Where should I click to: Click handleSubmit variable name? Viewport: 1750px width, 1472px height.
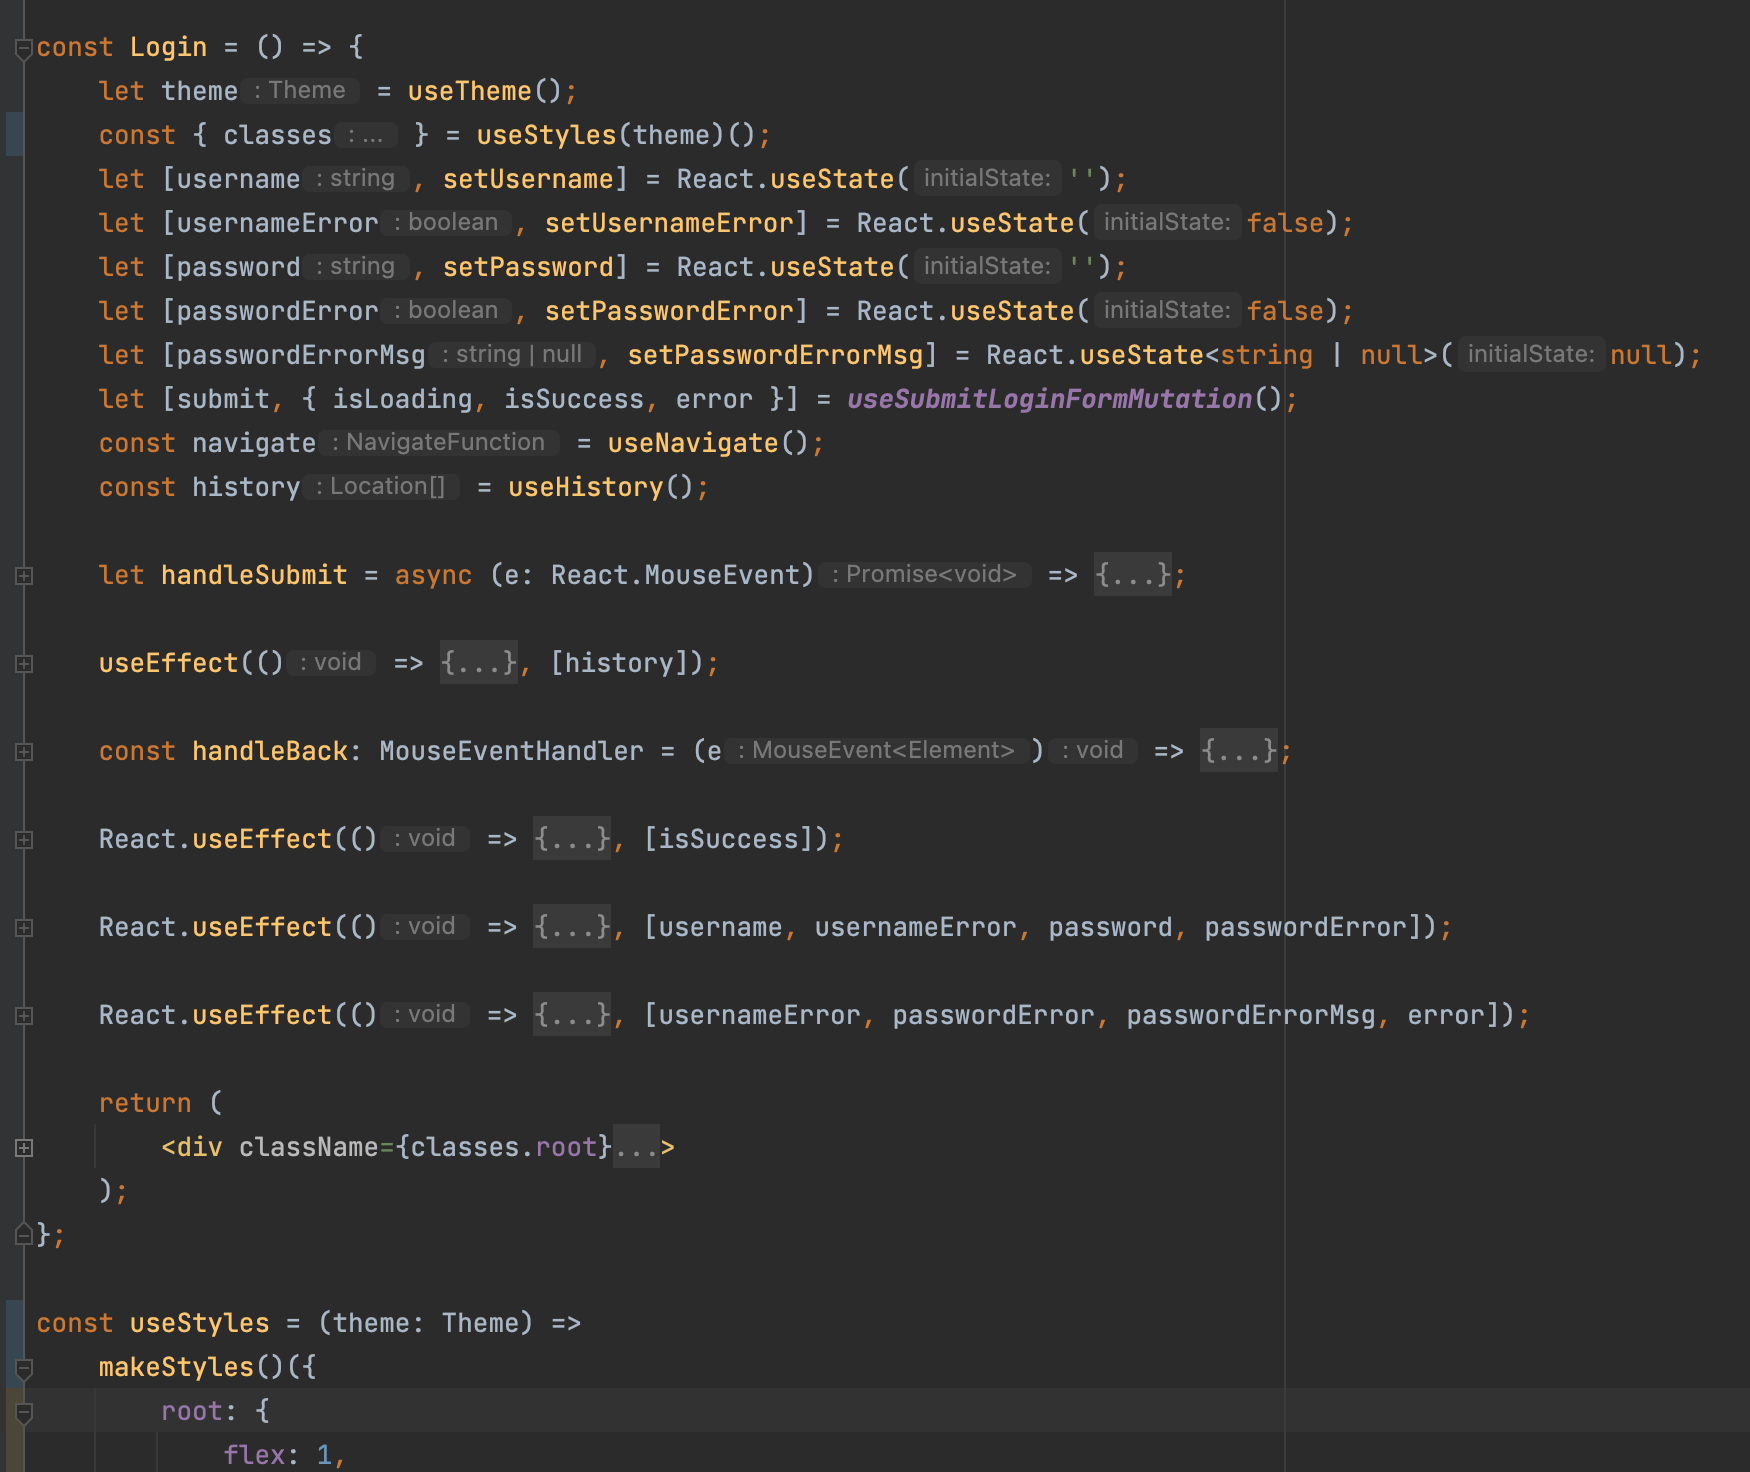(254, 575)
